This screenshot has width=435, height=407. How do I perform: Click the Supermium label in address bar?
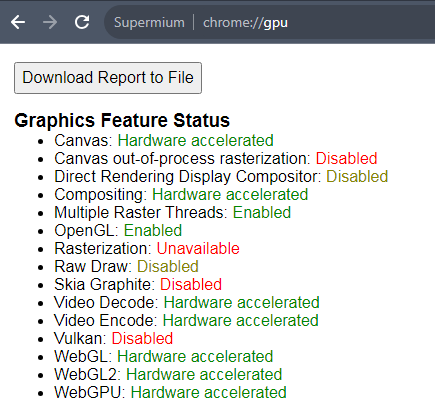149,23
